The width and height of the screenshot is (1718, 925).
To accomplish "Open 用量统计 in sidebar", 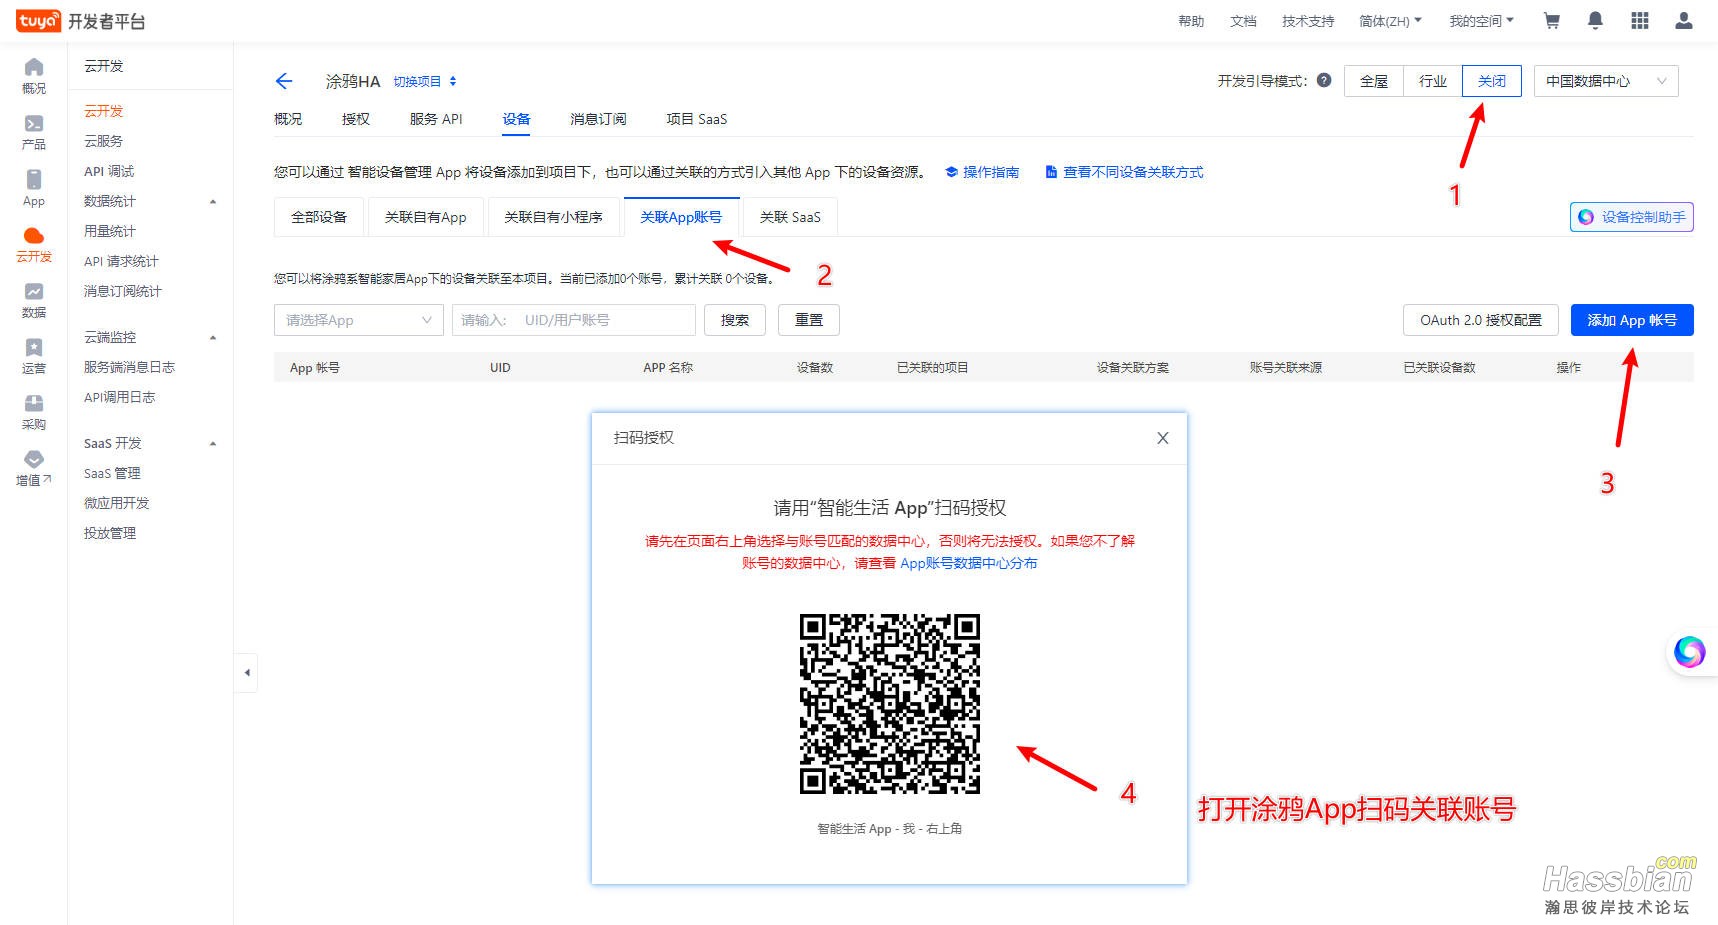I will coord(110,231).
